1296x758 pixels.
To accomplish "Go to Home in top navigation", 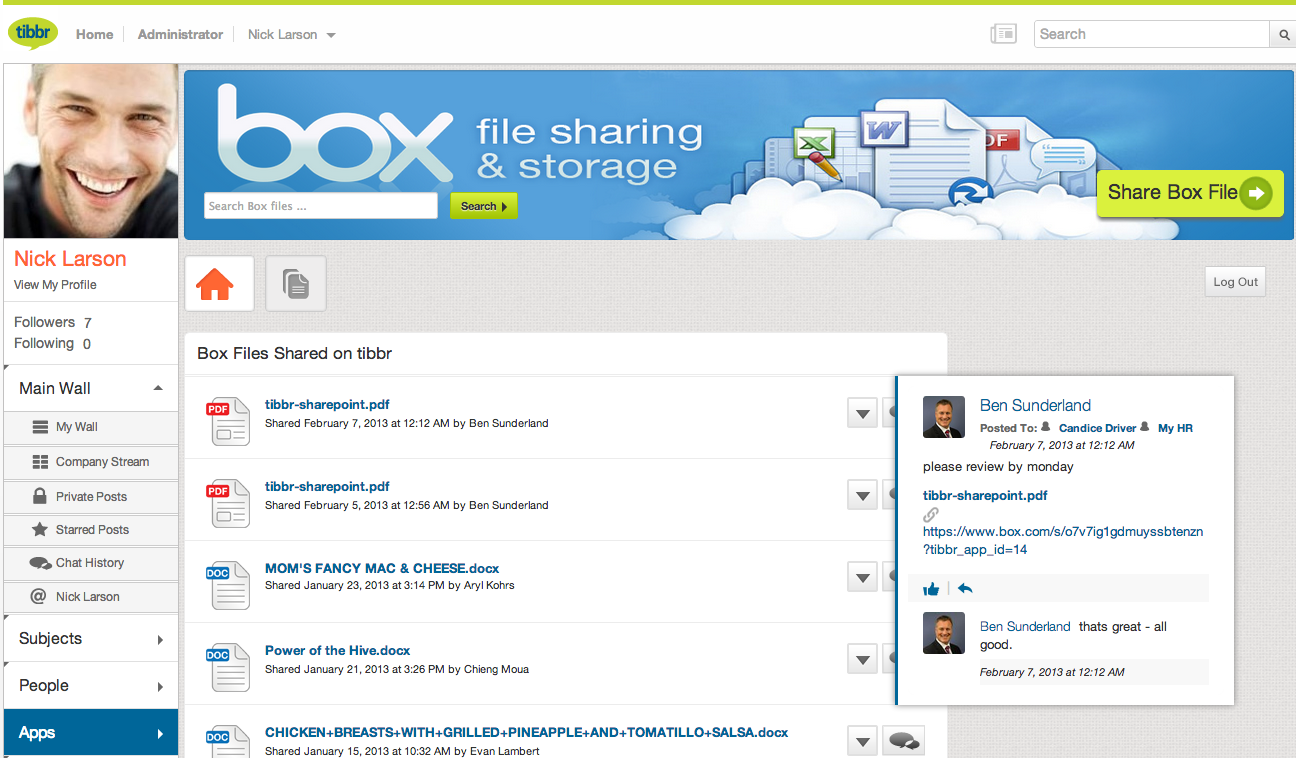I will point(95,34).
